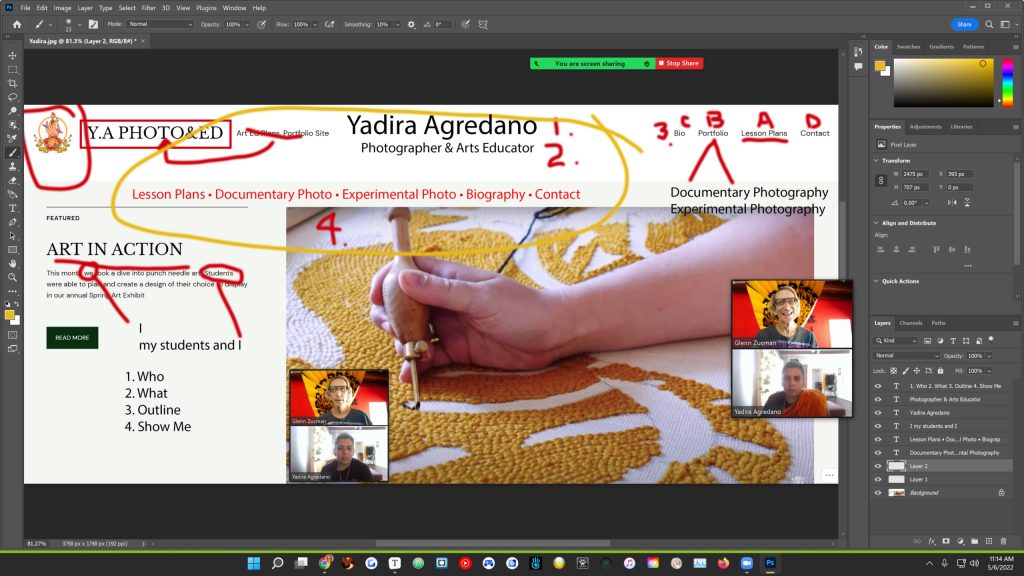Switch to the Channels tab

(x=910, y=323)
